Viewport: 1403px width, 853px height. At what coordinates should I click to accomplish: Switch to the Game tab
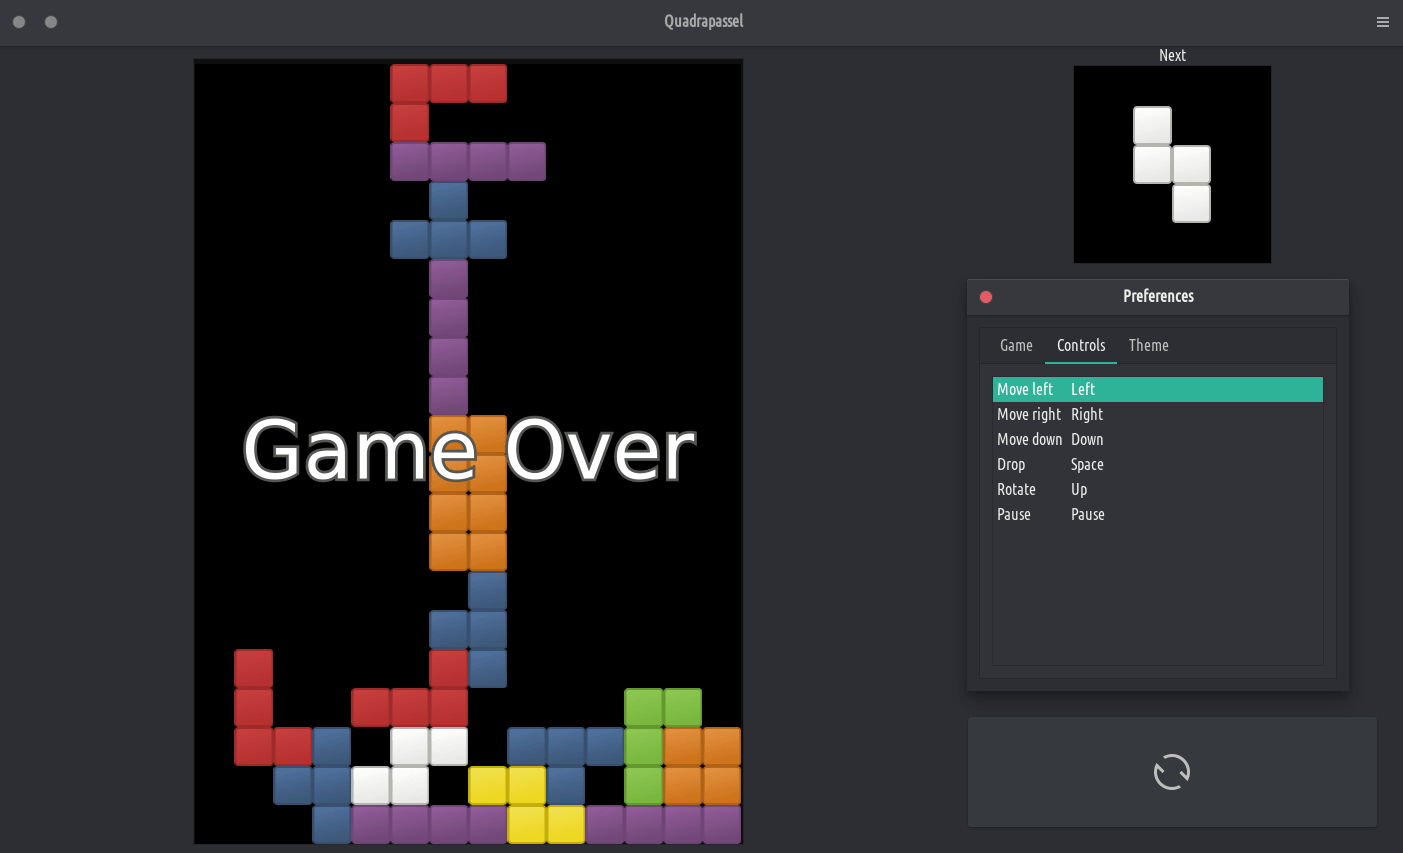[1016, 345]
